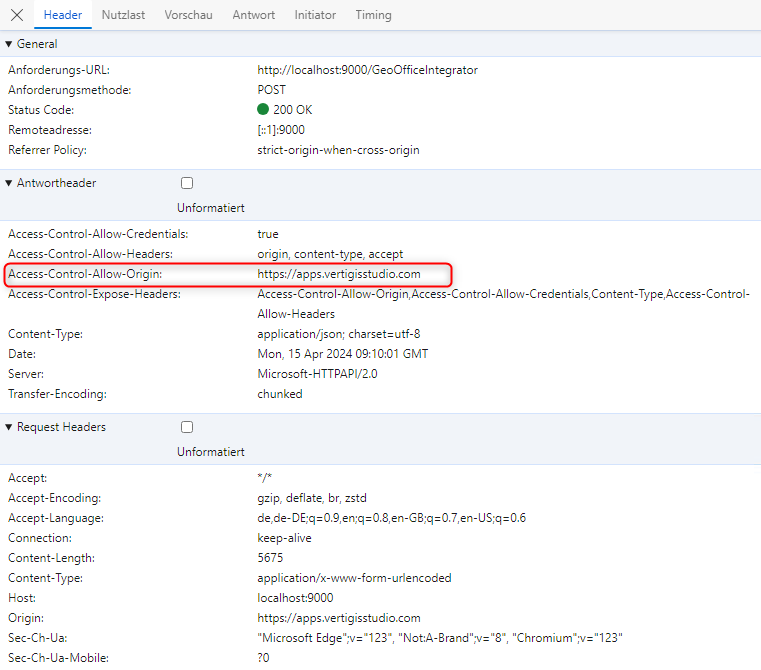Enable Unformatiert checkbox for Antwortheader
The width and height of the screenshot is (761, 670).
pos(187,183)
